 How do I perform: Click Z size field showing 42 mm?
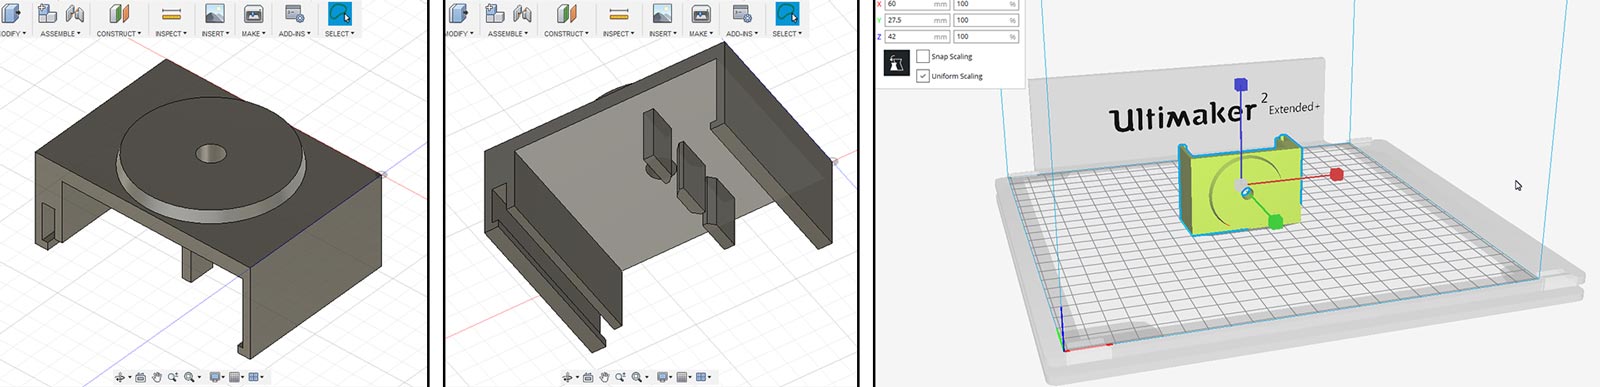(x=917, y=37)
